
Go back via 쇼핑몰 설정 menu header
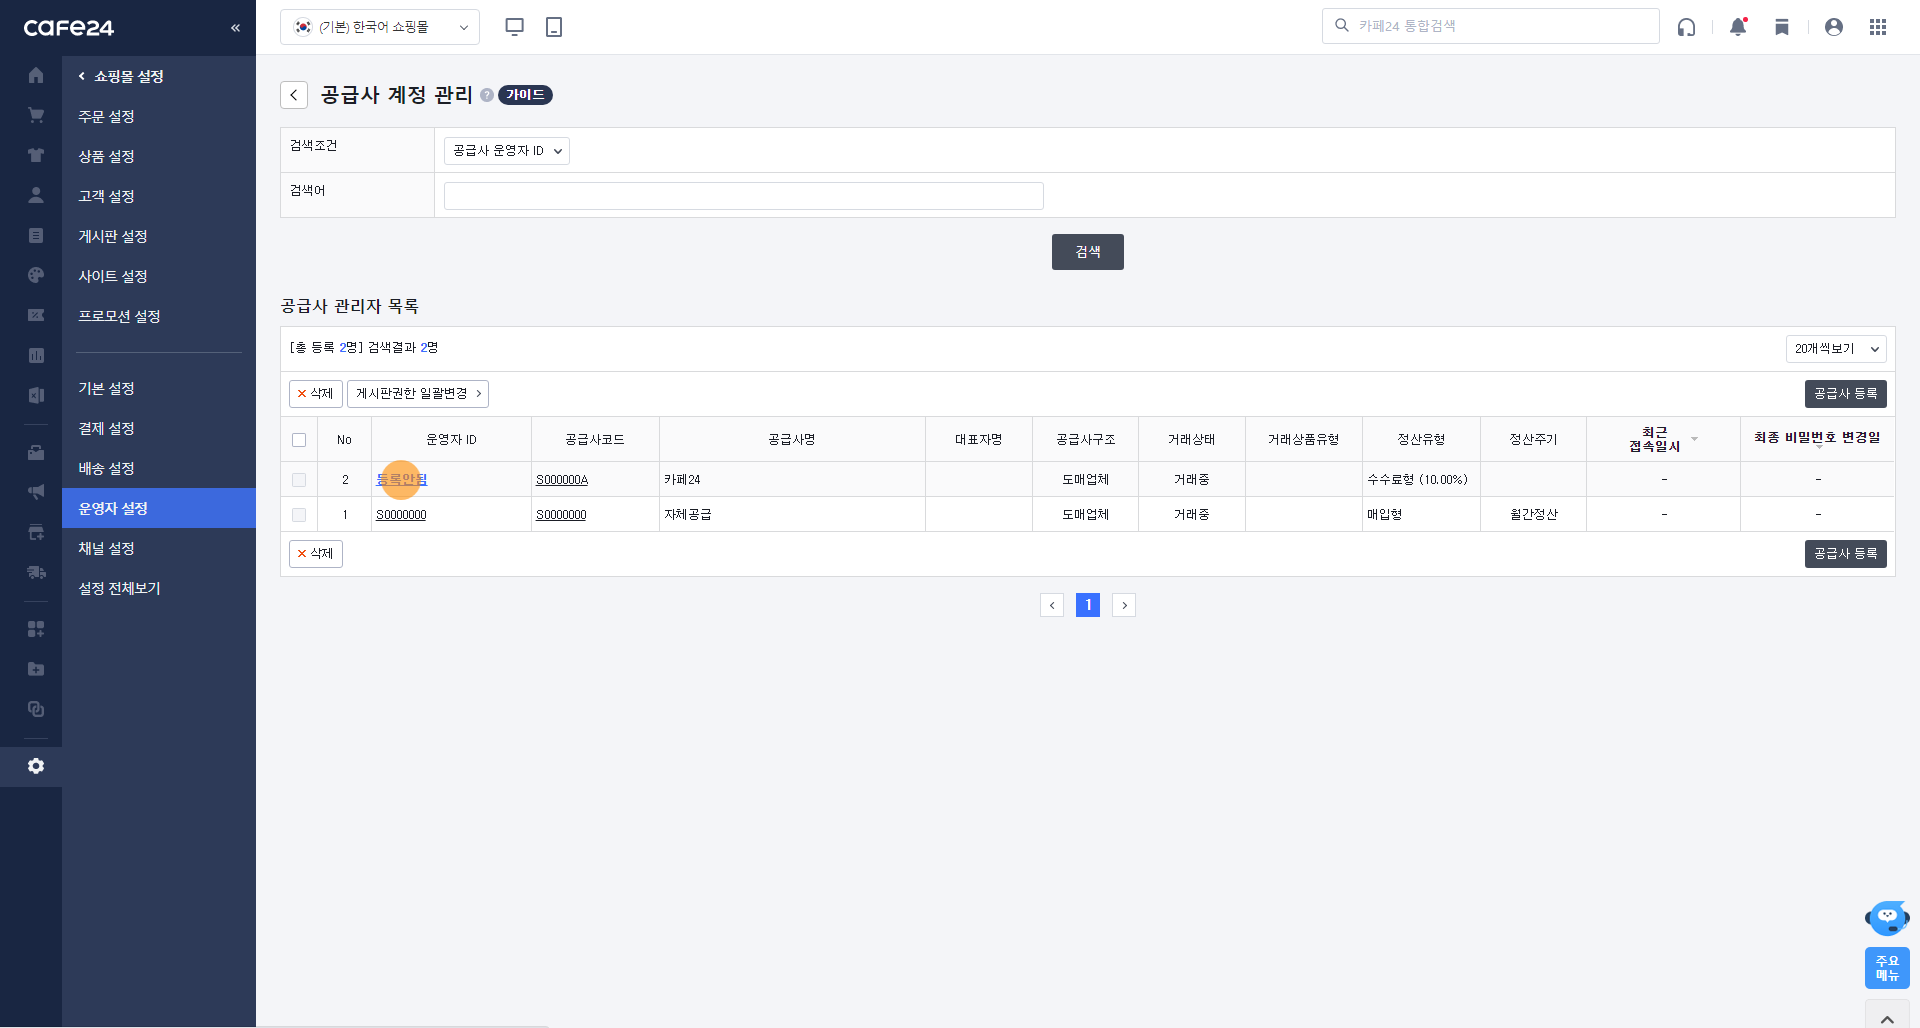pos(121,76)
